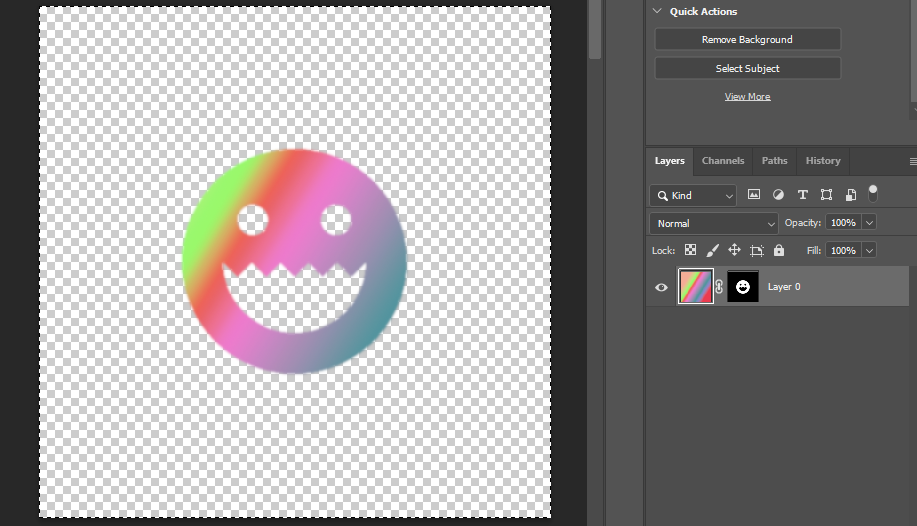917x526 pixels.
Task: Filter layers by pixel layers icon
Action: tap(754, 195)
